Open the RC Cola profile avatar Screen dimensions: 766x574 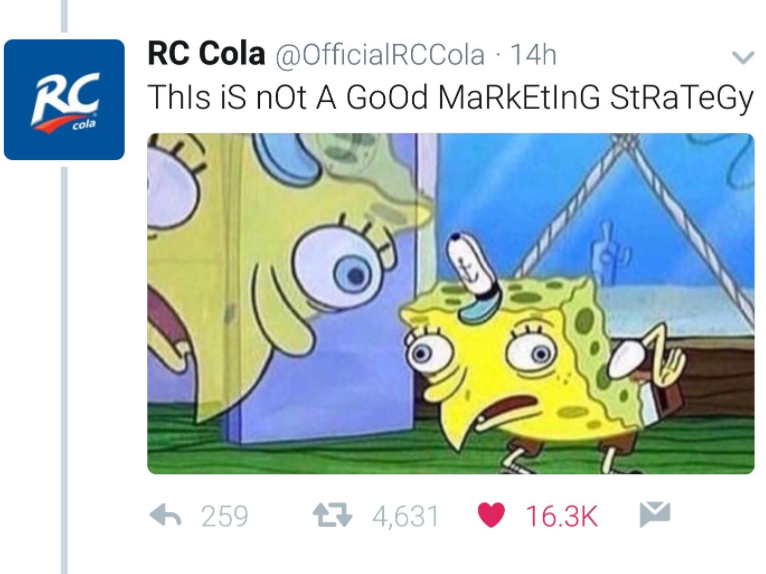tap(64, 100)
